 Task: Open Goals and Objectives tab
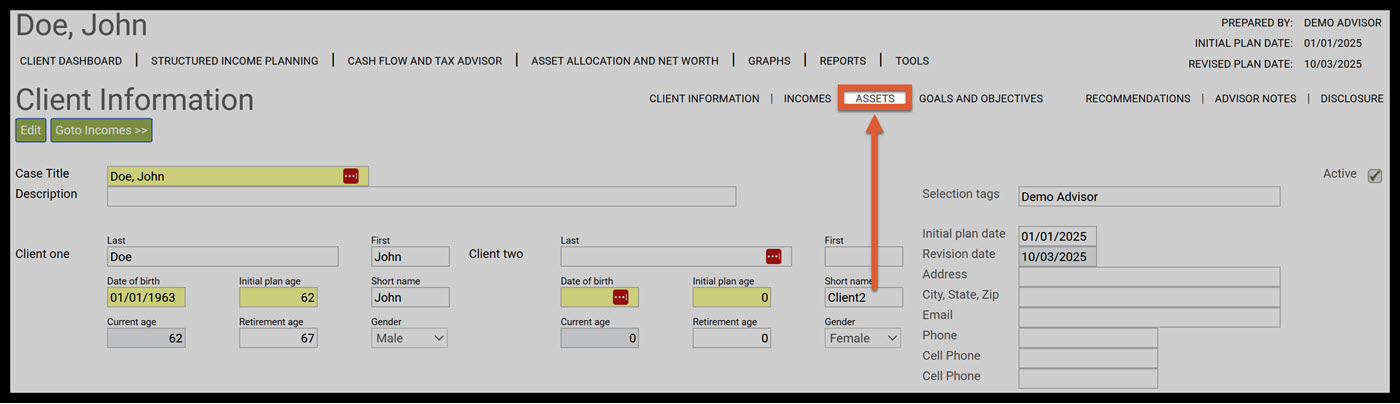click(981, 99)
